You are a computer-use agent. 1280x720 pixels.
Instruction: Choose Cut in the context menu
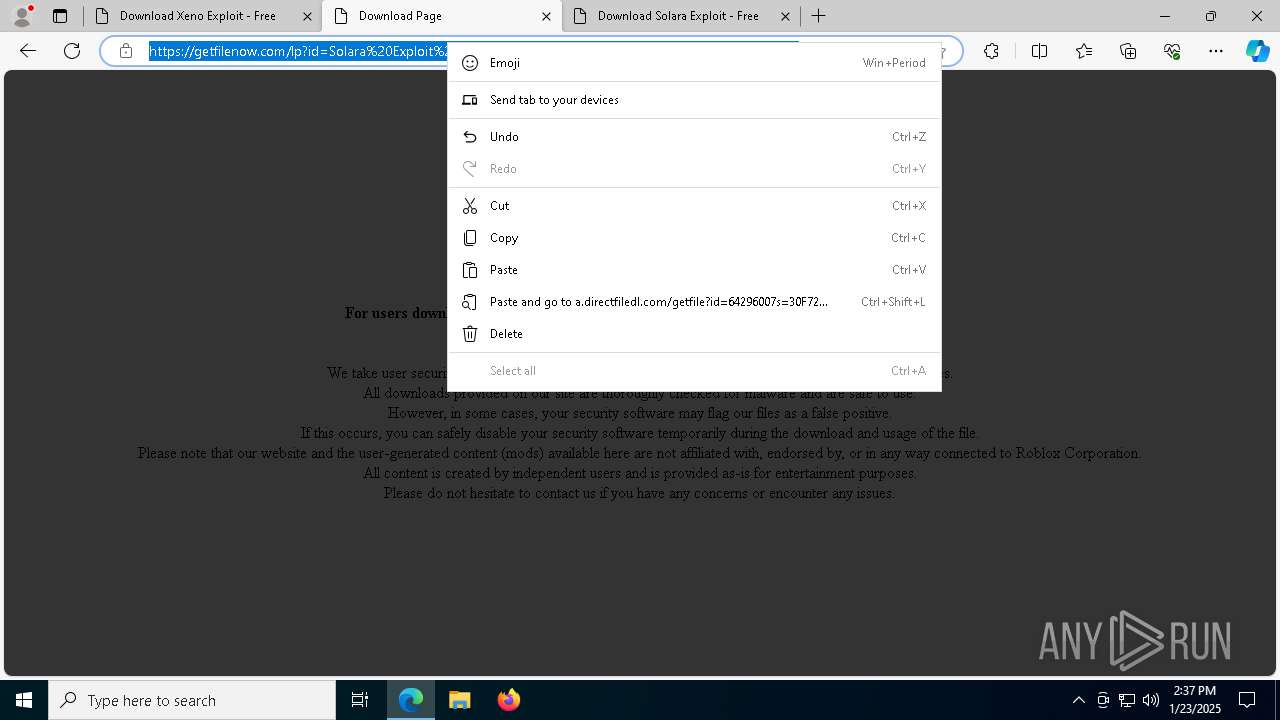(x=694, y=206)
